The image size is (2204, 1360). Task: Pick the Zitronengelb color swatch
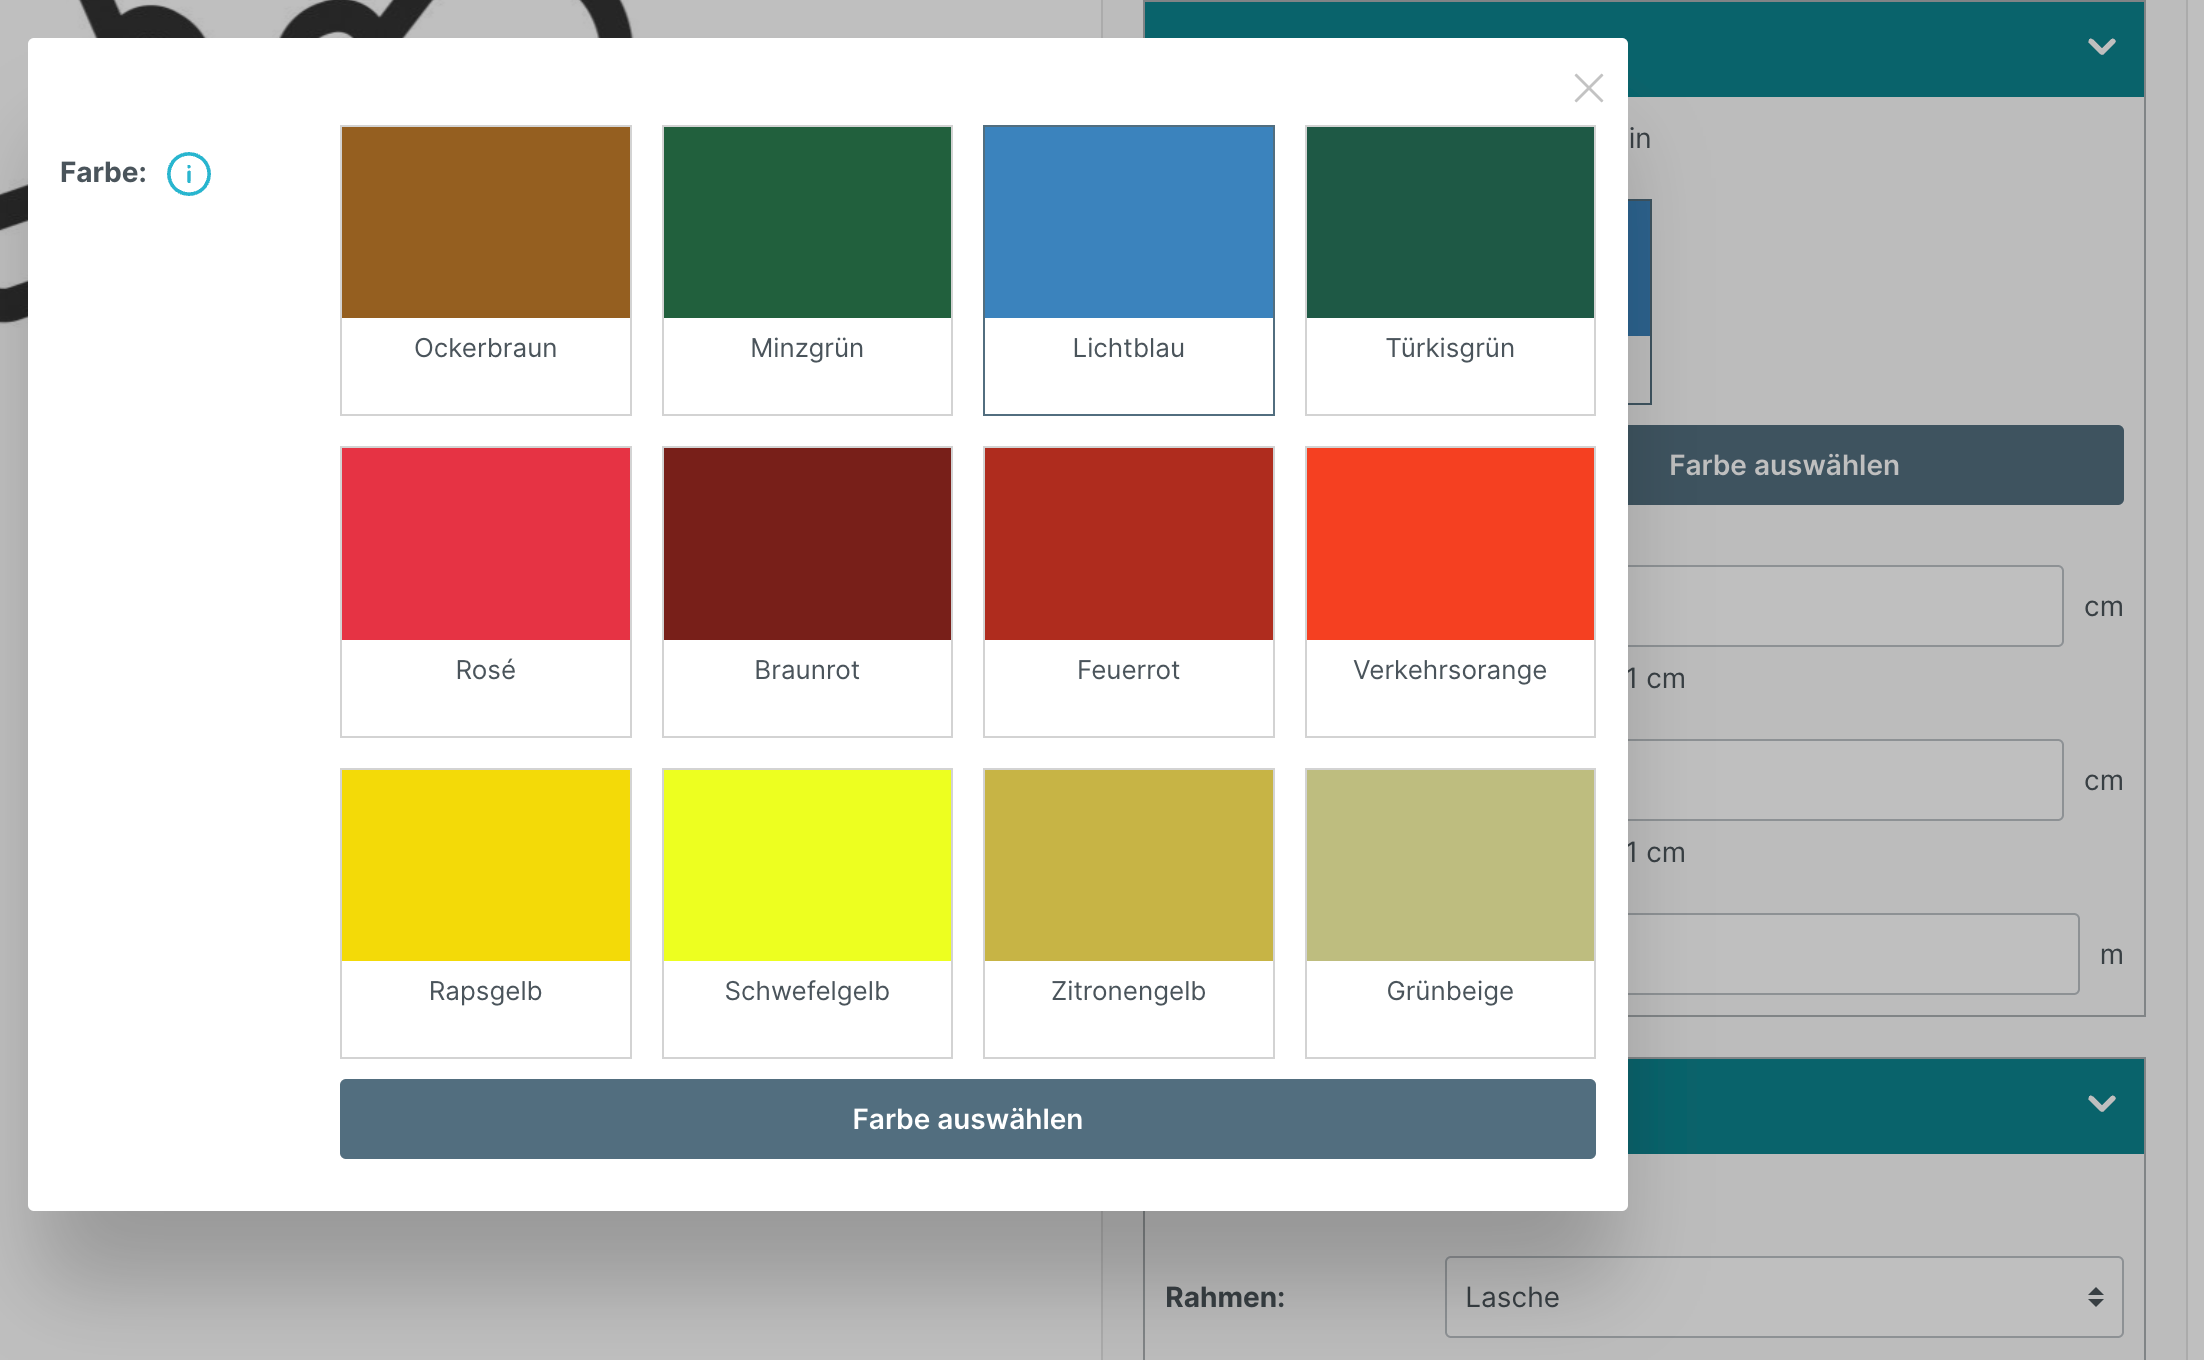(1128, 912)
